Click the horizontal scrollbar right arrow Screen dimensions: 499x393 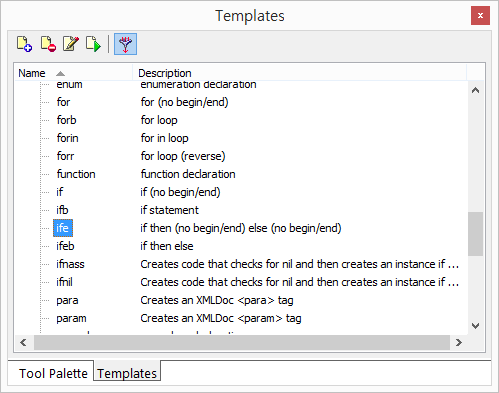(459, 342)
